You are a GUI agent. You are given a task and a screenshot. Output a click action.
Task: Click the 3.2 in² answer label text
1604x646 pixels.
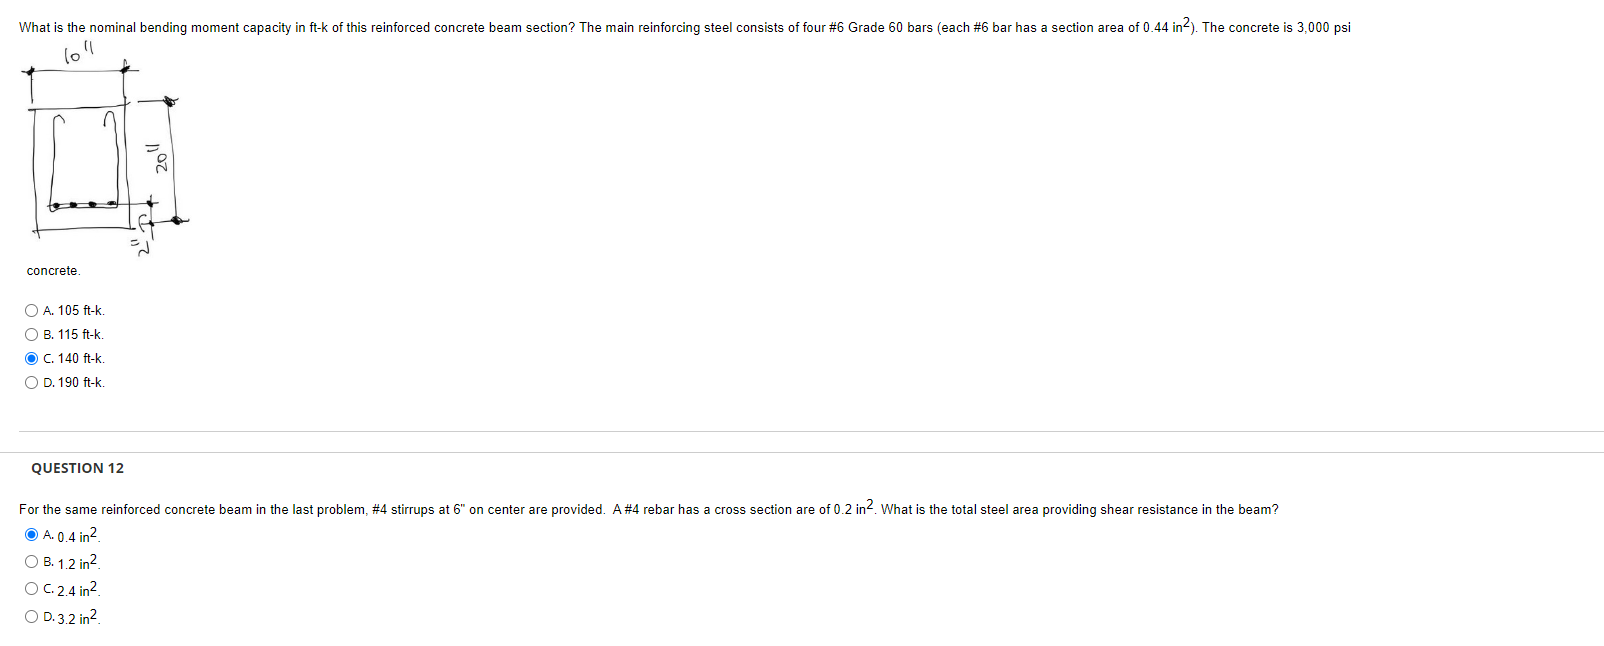[72, 617]
